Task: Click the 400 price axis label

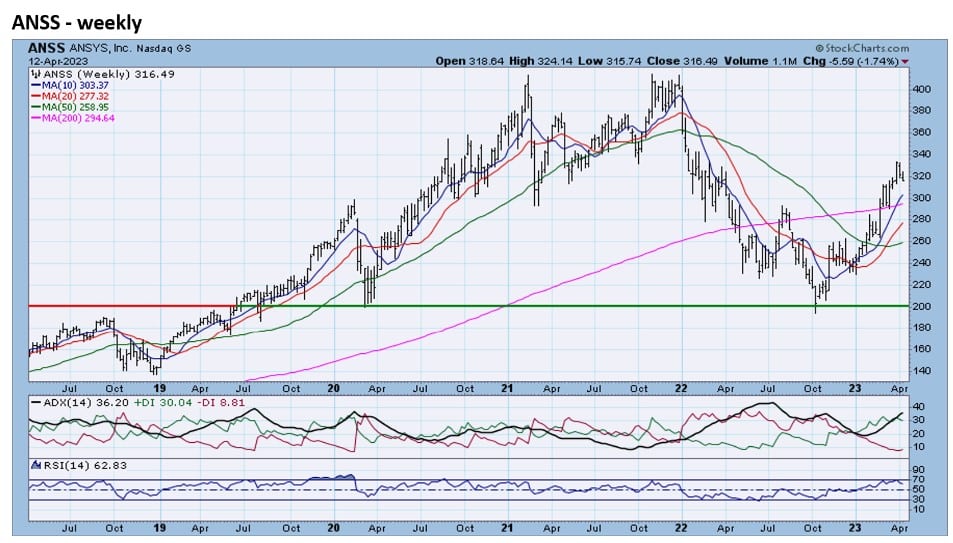Action: [922, 89]
